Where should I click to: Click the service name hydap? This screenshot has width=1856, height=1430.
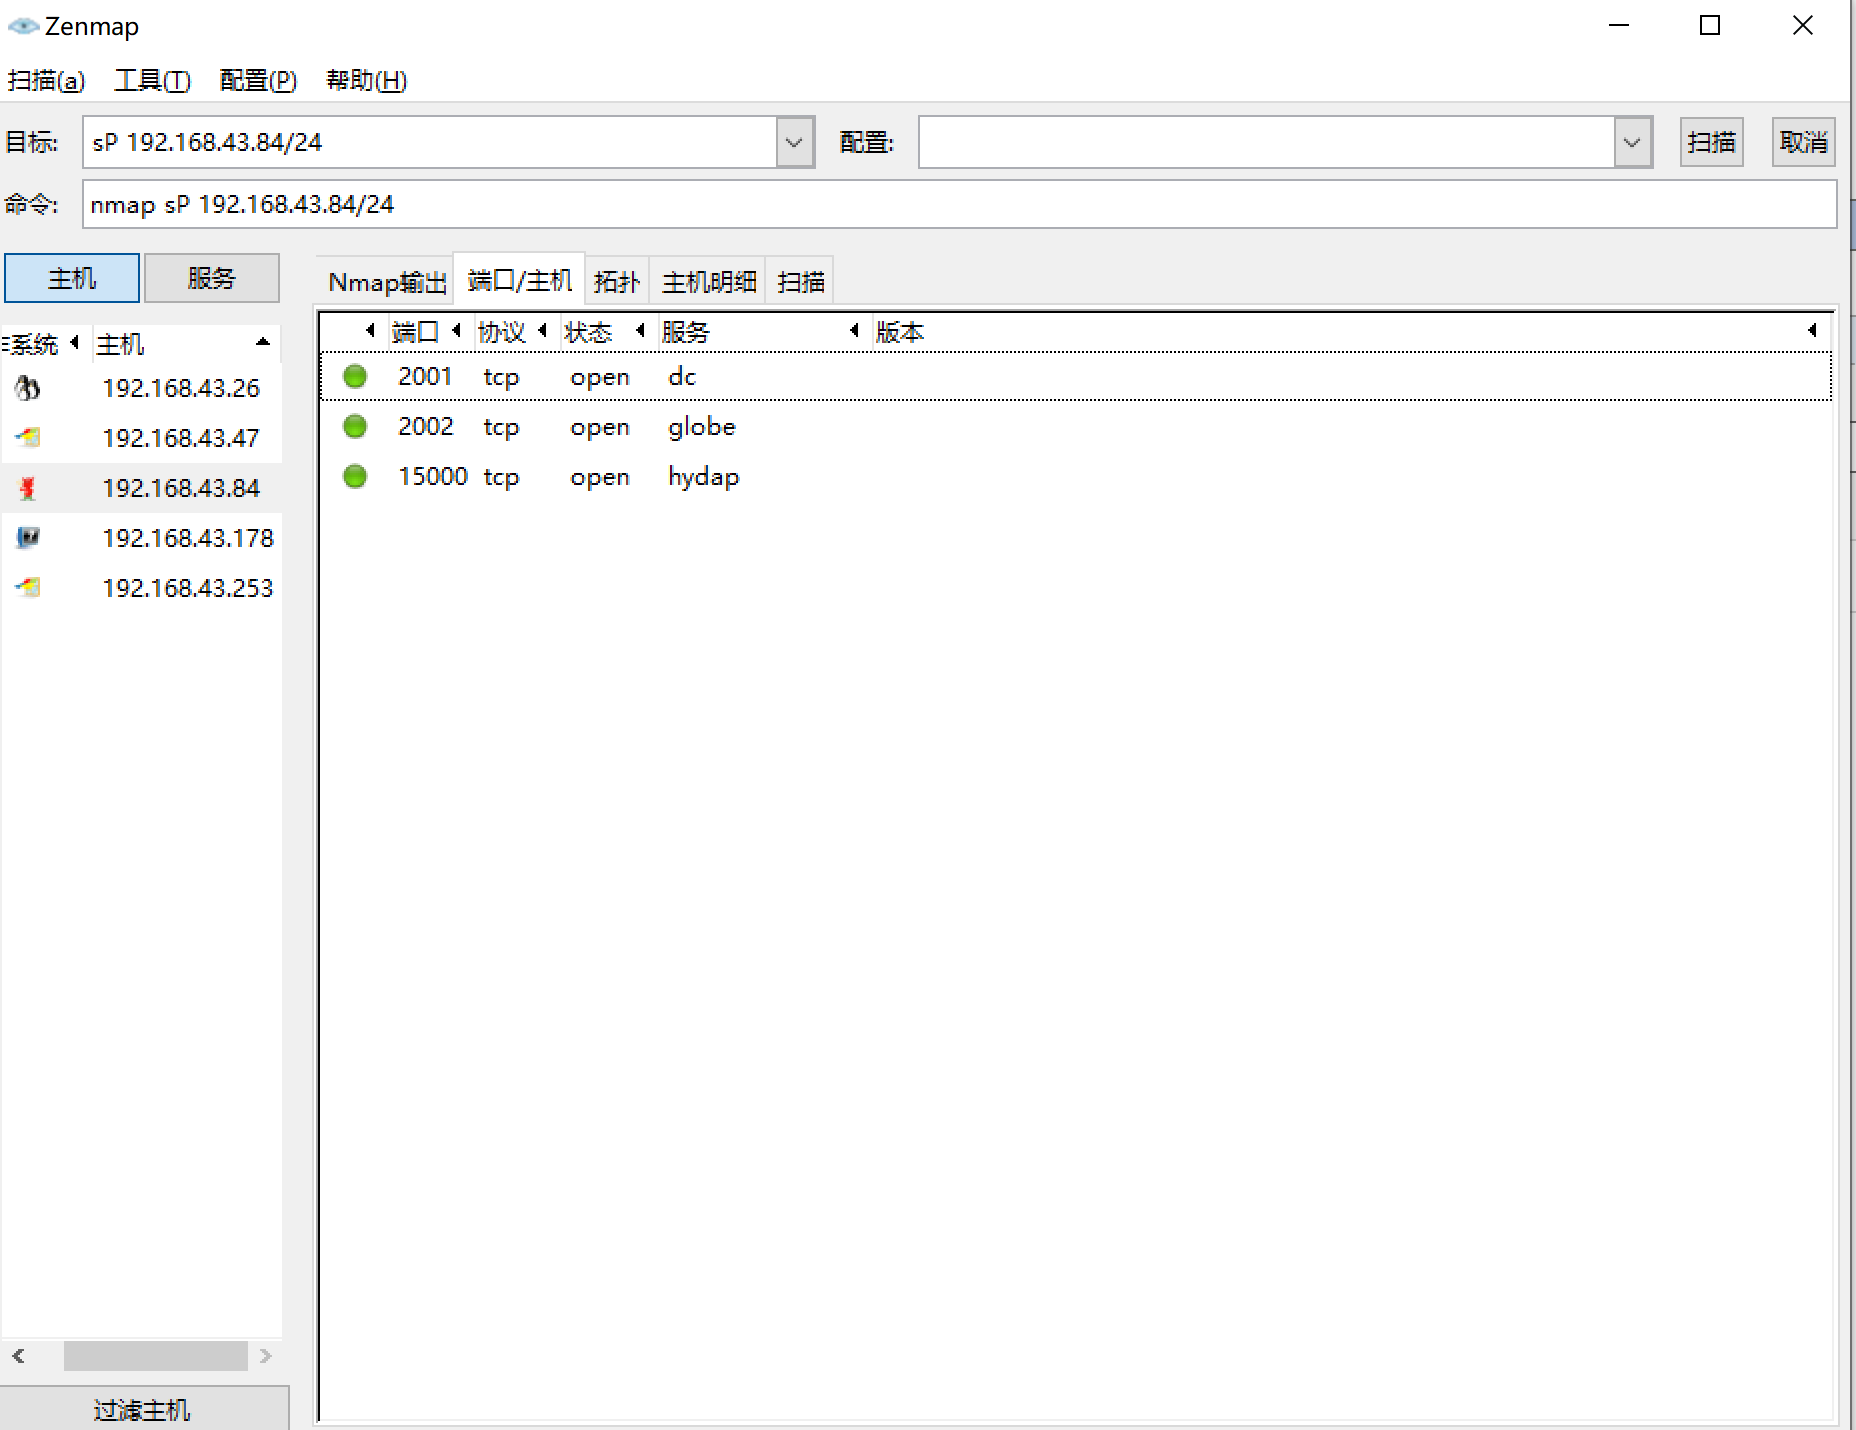coord(704,478)
